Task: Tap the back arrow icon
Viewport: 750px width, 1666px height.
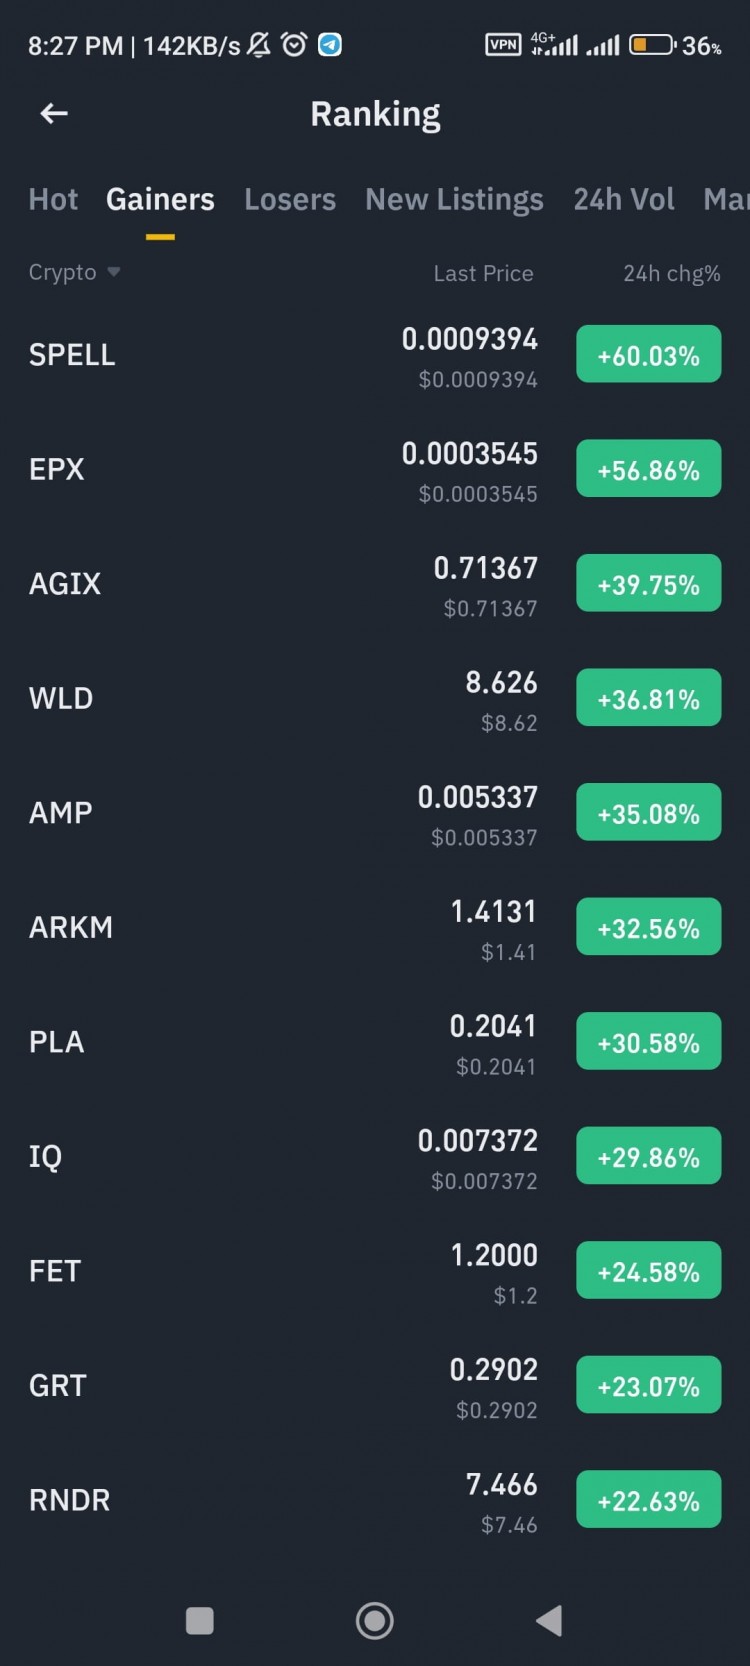Action: pyautogui.click(x=54, y=114)
